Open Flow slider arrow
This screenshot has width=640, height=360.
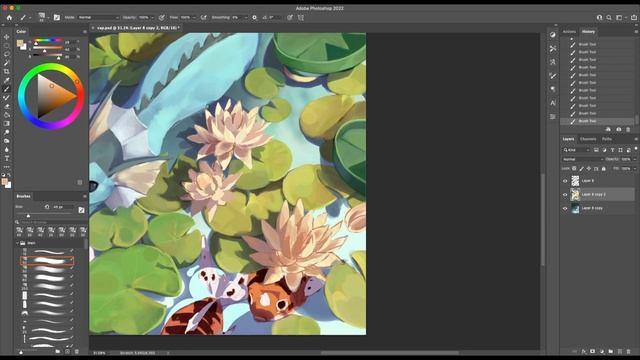[x=194, y=18]
